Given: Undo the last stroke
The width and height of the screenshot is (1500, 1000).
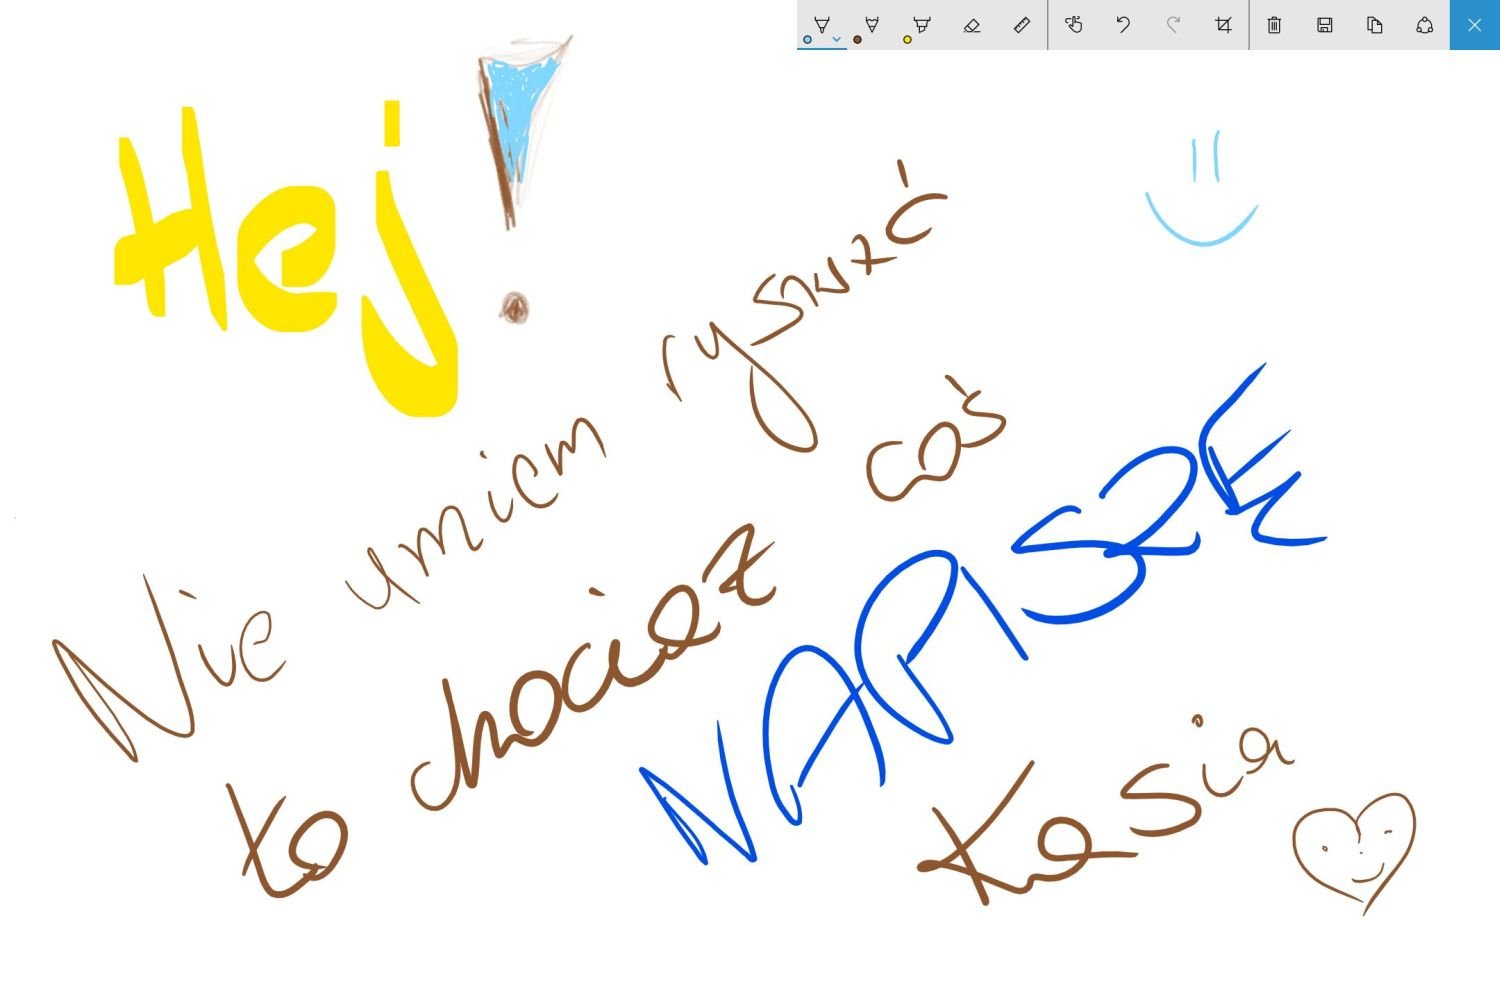Looking at the screenshot, I should pyautogui.click(x=1123, y=24).
